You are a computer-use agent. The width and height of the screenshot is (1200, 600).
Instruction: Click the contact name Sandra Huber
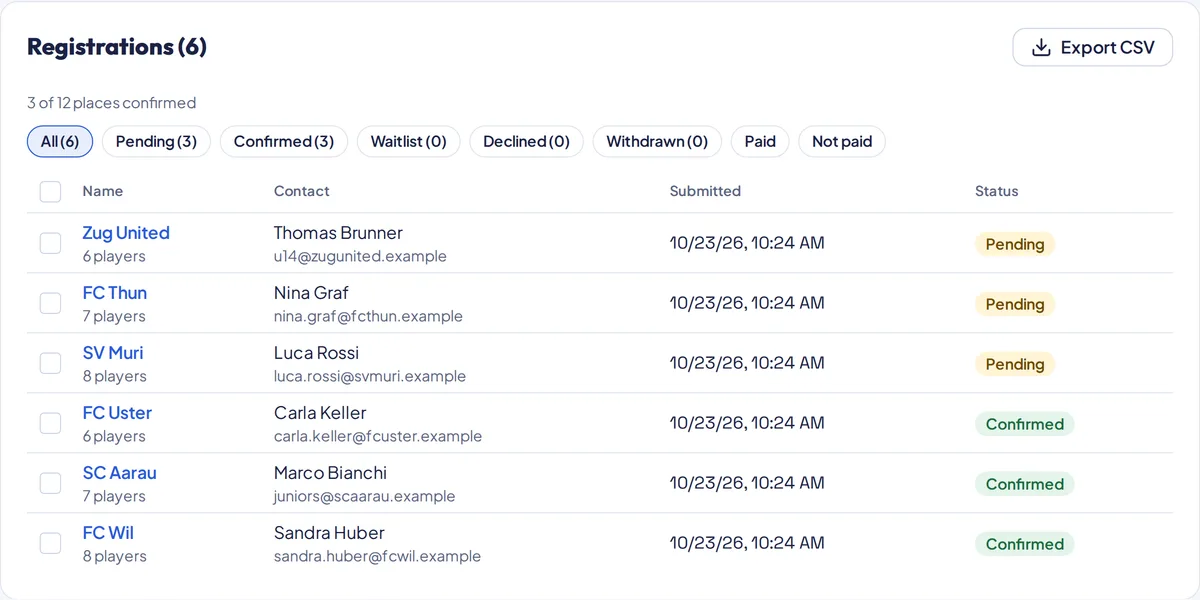coord(329,533)
